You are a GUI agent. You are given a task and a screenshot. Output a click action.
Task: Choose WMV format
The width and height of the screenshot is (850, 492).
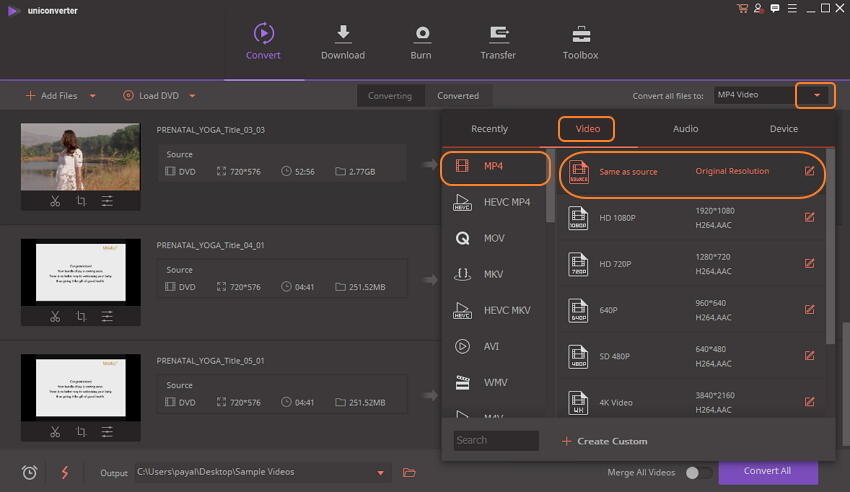point(495,383)
